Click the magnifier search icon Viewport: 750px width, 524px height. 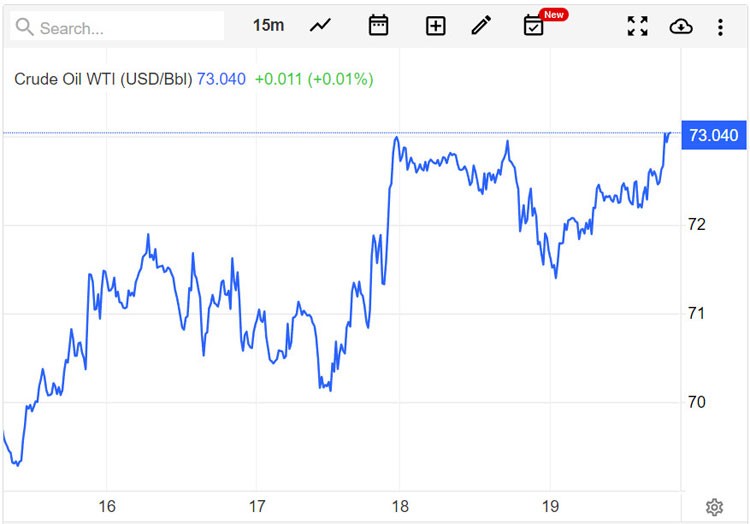(x=24, y=27)
